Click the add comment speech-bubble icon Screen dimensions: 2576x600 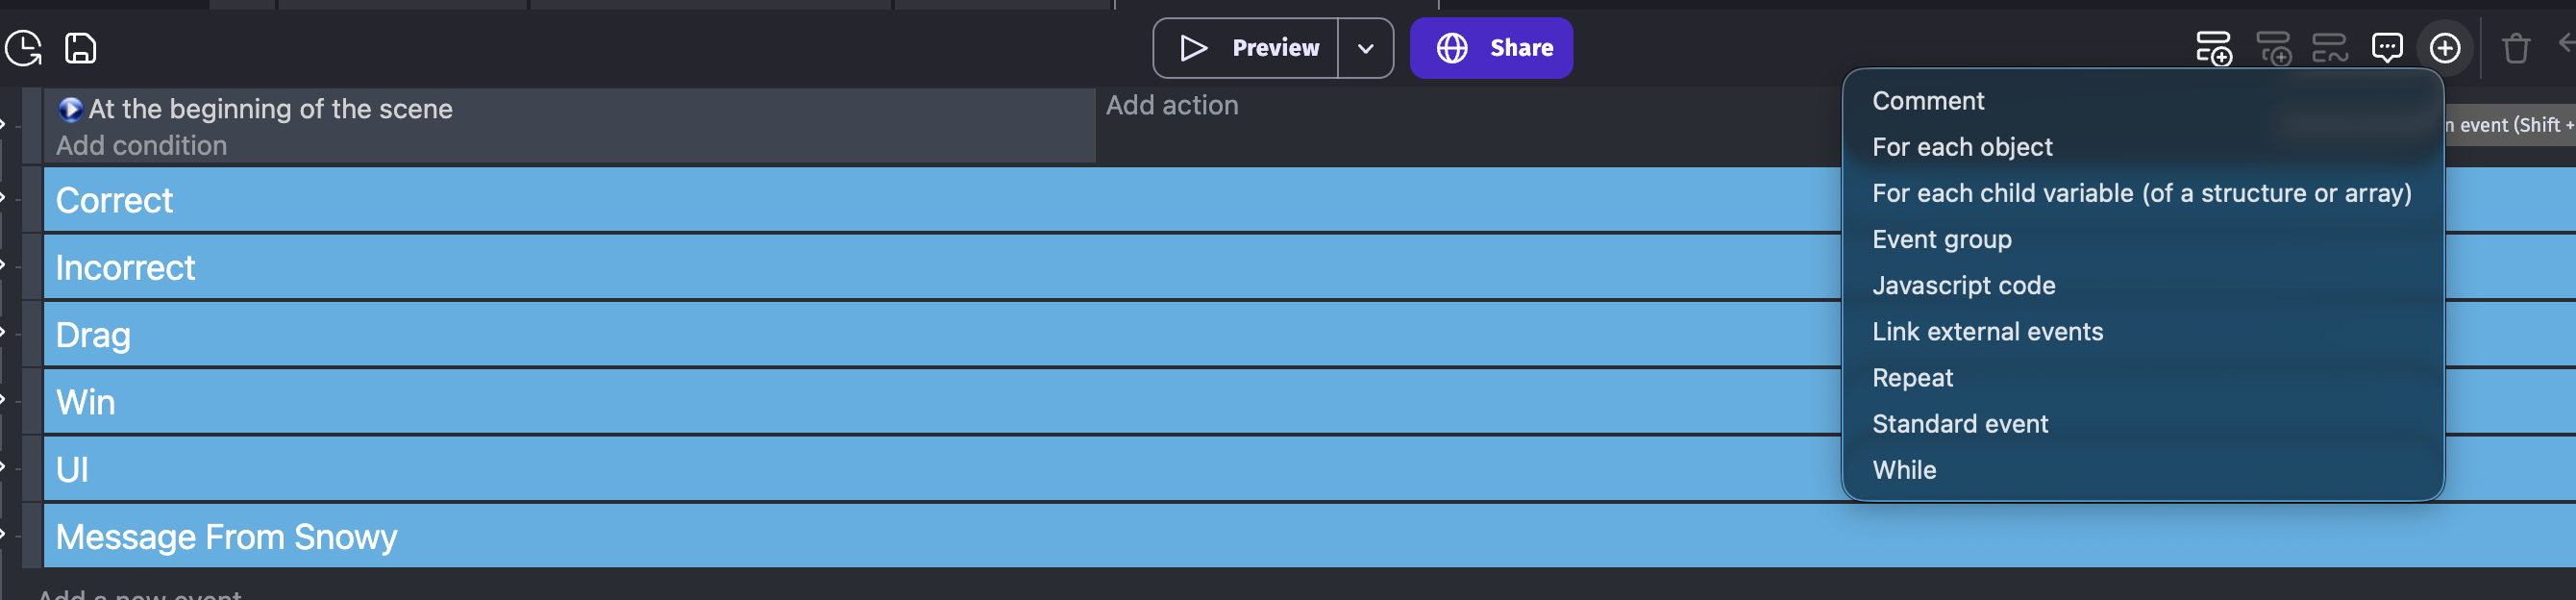[2387, 48]
